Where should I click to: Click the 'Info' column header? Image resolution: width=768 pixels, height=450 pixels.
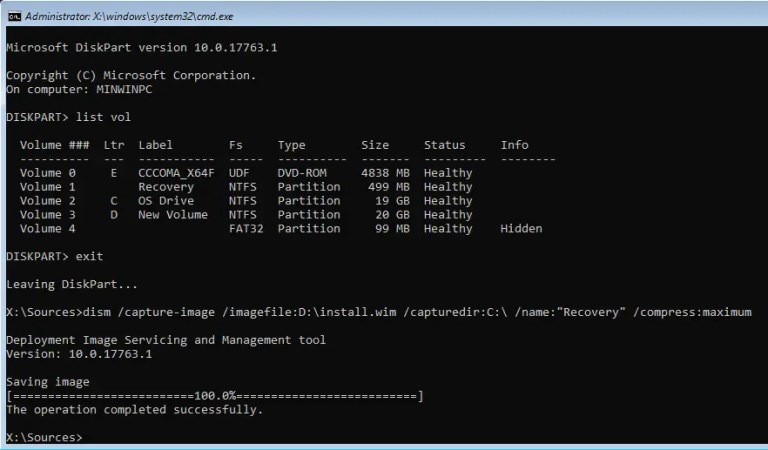pos(514,145)
